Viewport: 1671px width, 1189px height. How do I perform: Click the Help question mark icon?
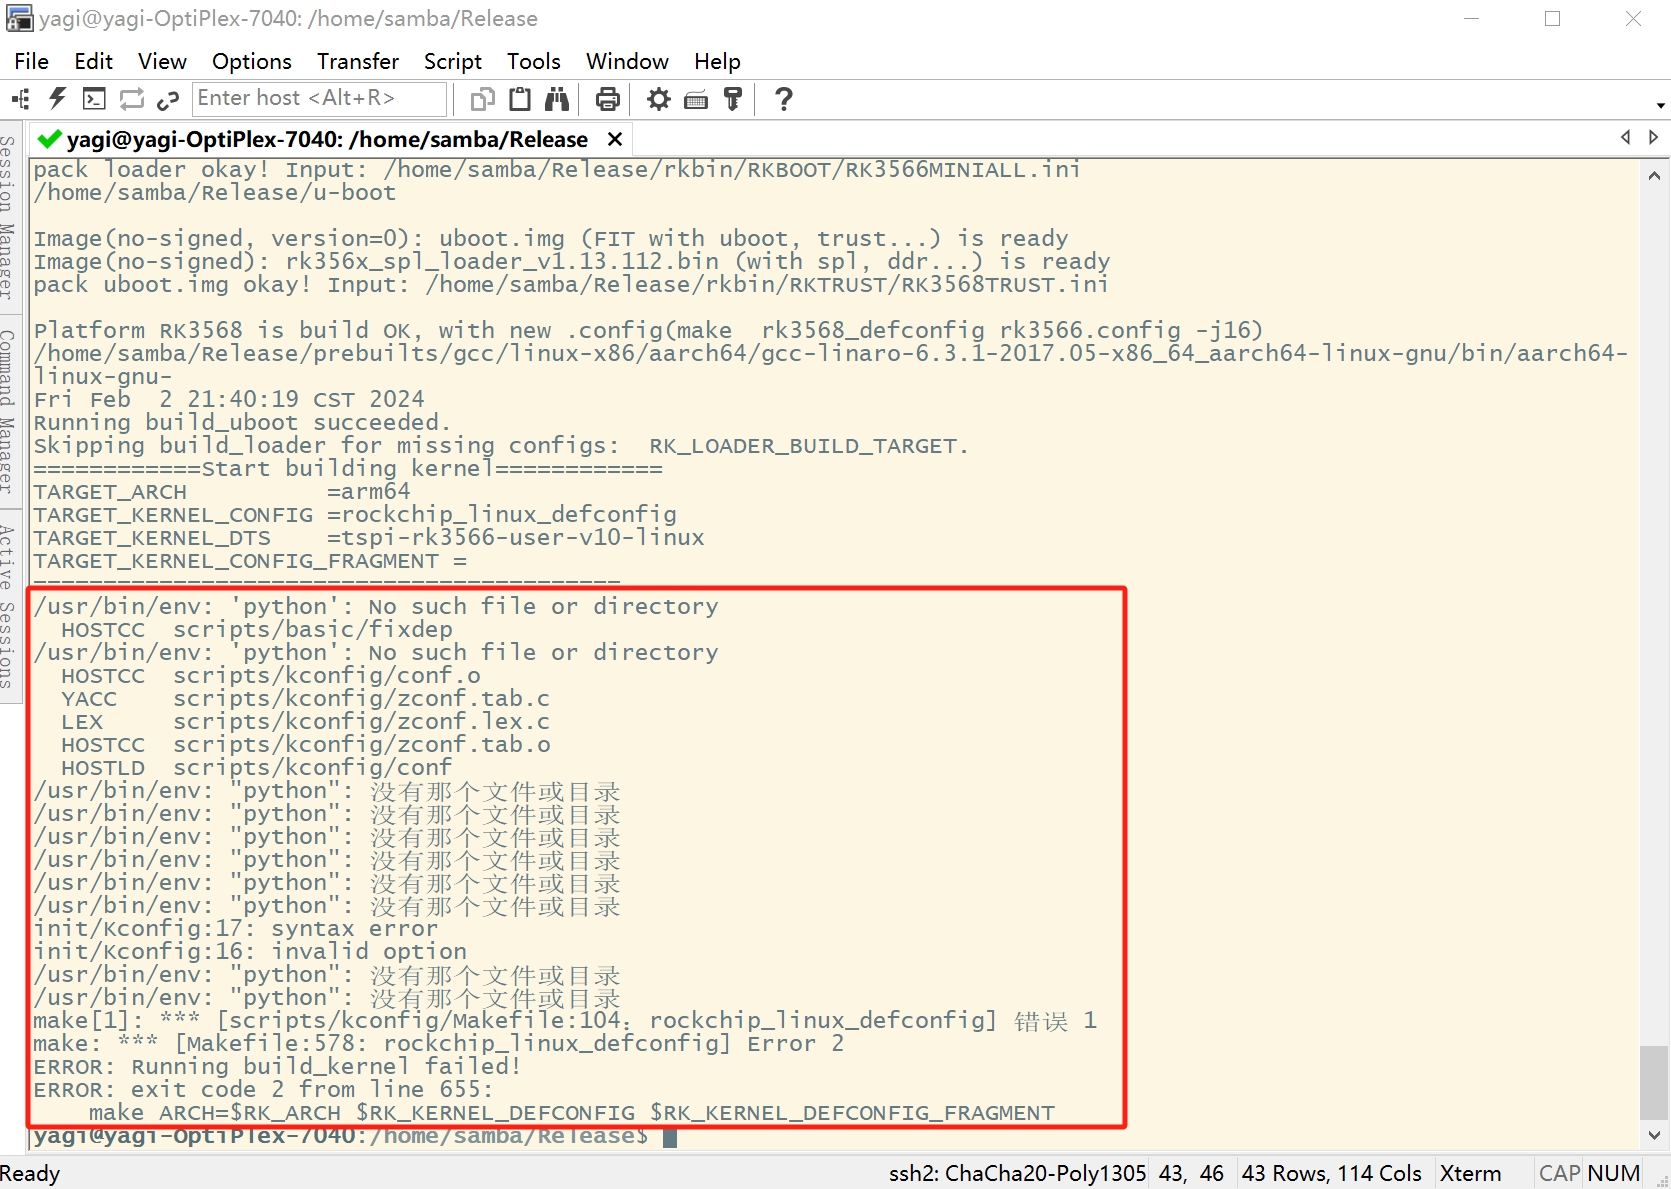784,99
